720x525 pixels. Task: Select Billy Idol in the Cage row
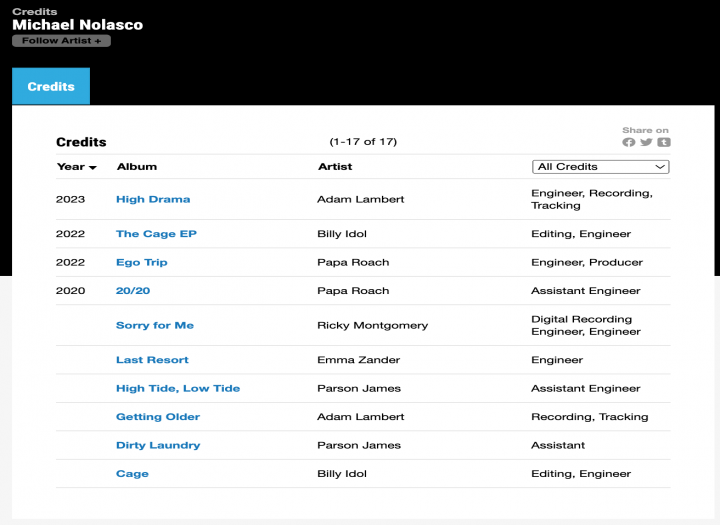[x=342, y=474]
